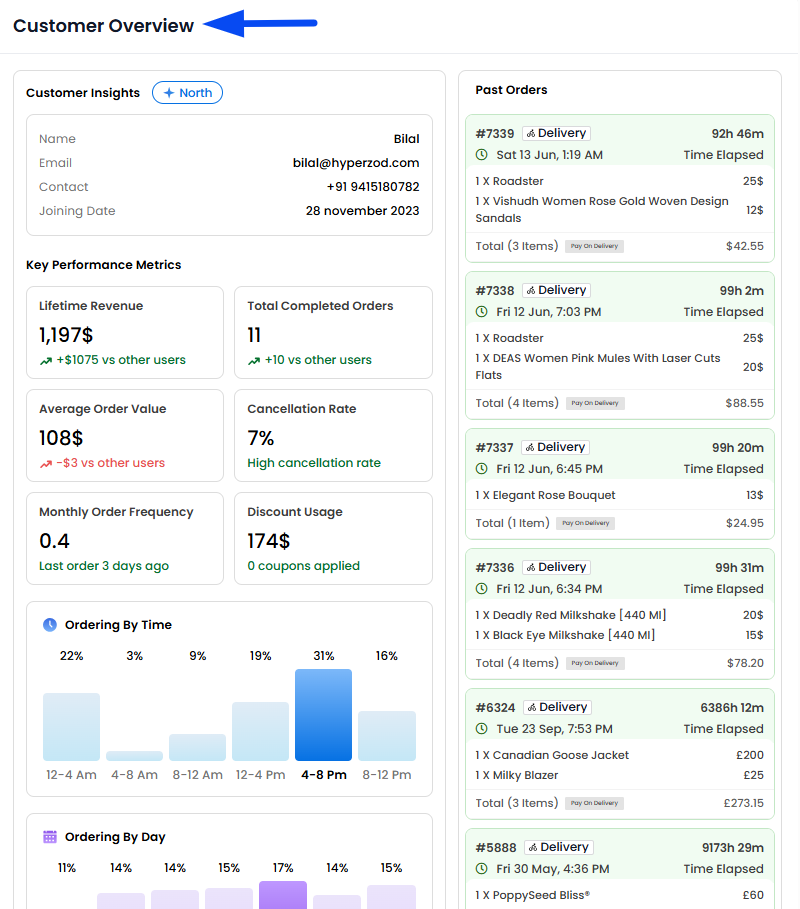800x909 pixels.
Task: Click the purple calendar icon next to Ordering By Day
Action: coord(50,837)
